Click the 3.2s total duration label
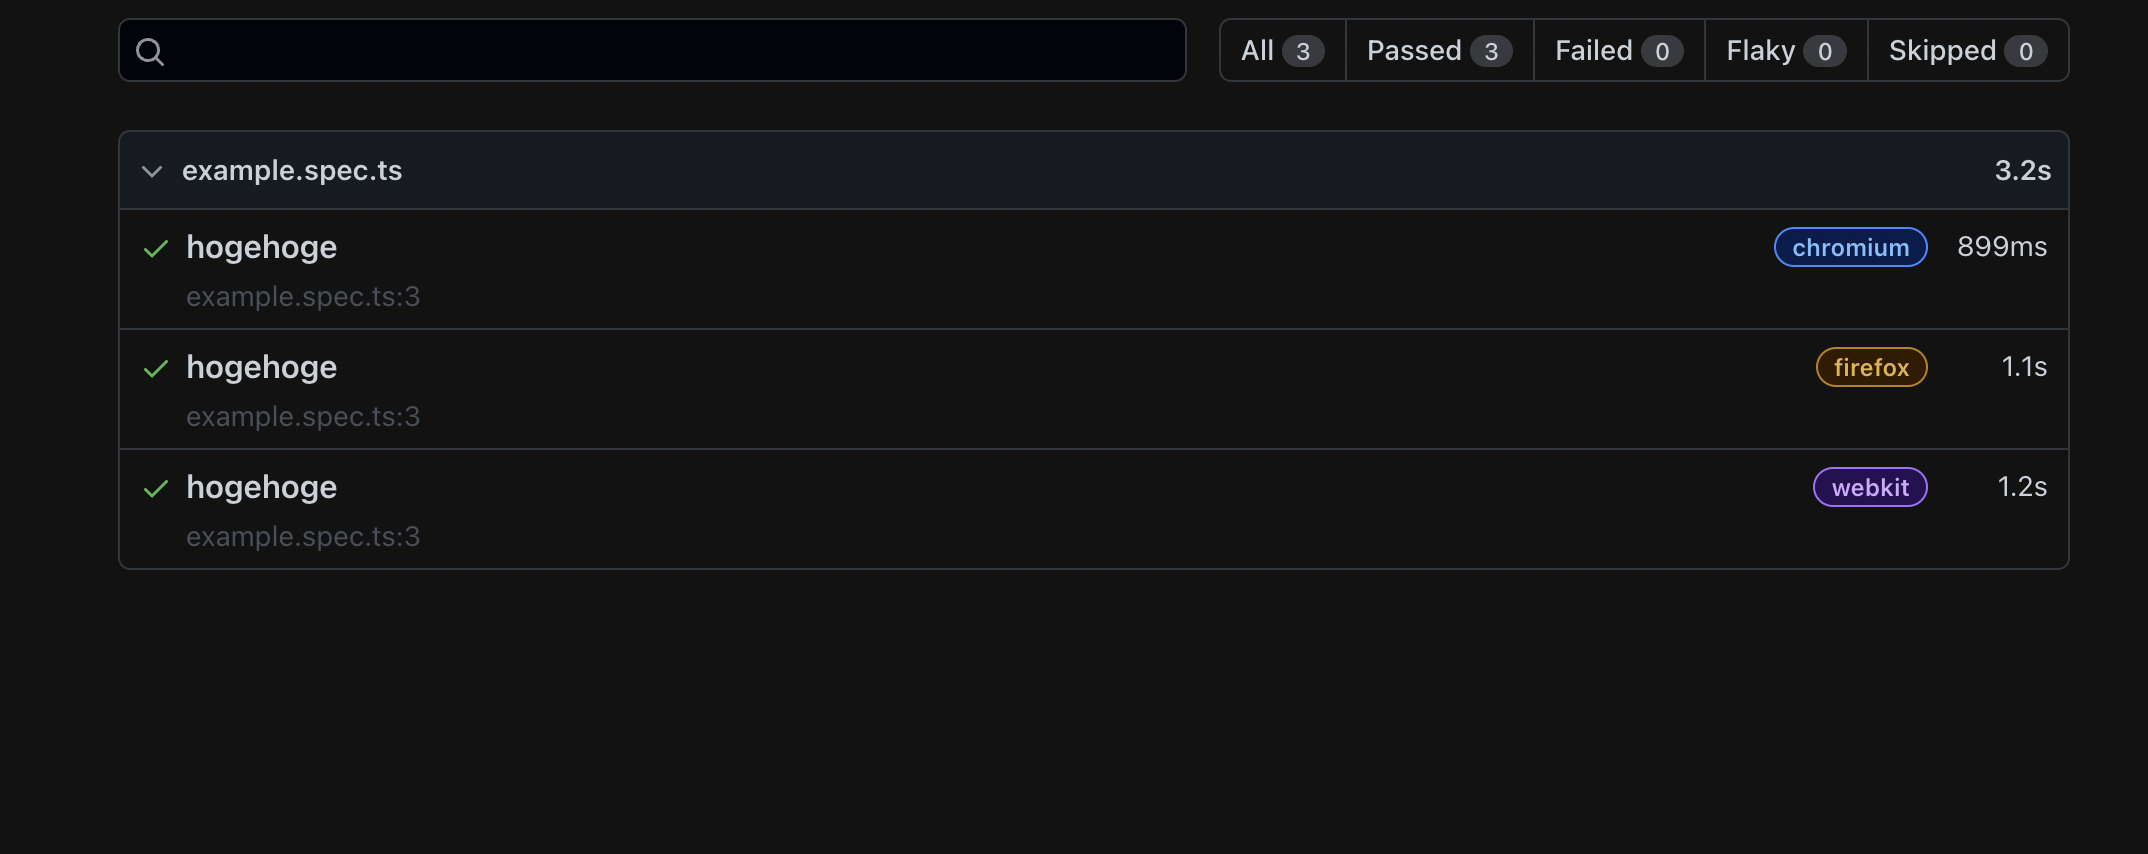The width and height of the screenshot is (2148, 854). [x=2022, y=171]
